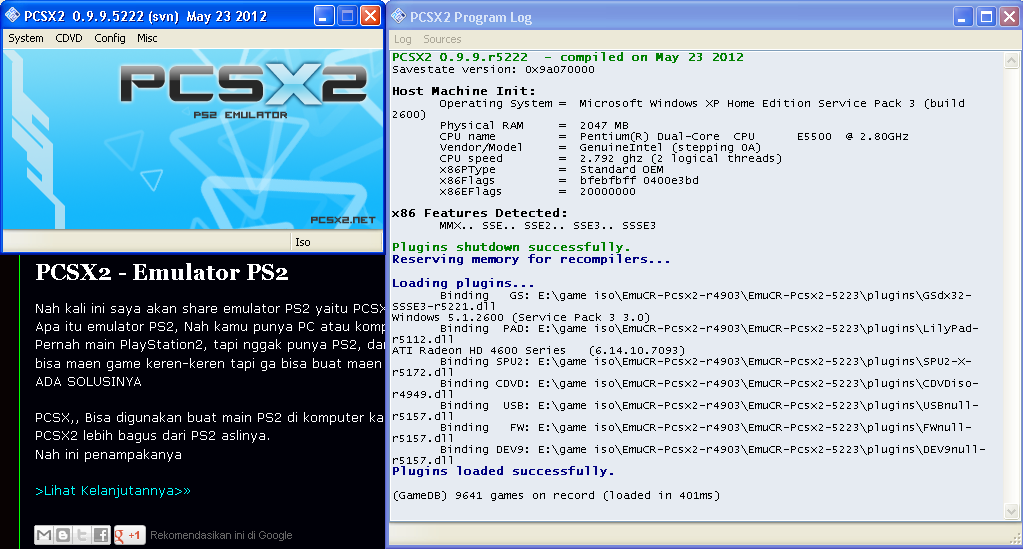
Task: Open the Lihat Kelanjutannya link
Action: (113, 491)
